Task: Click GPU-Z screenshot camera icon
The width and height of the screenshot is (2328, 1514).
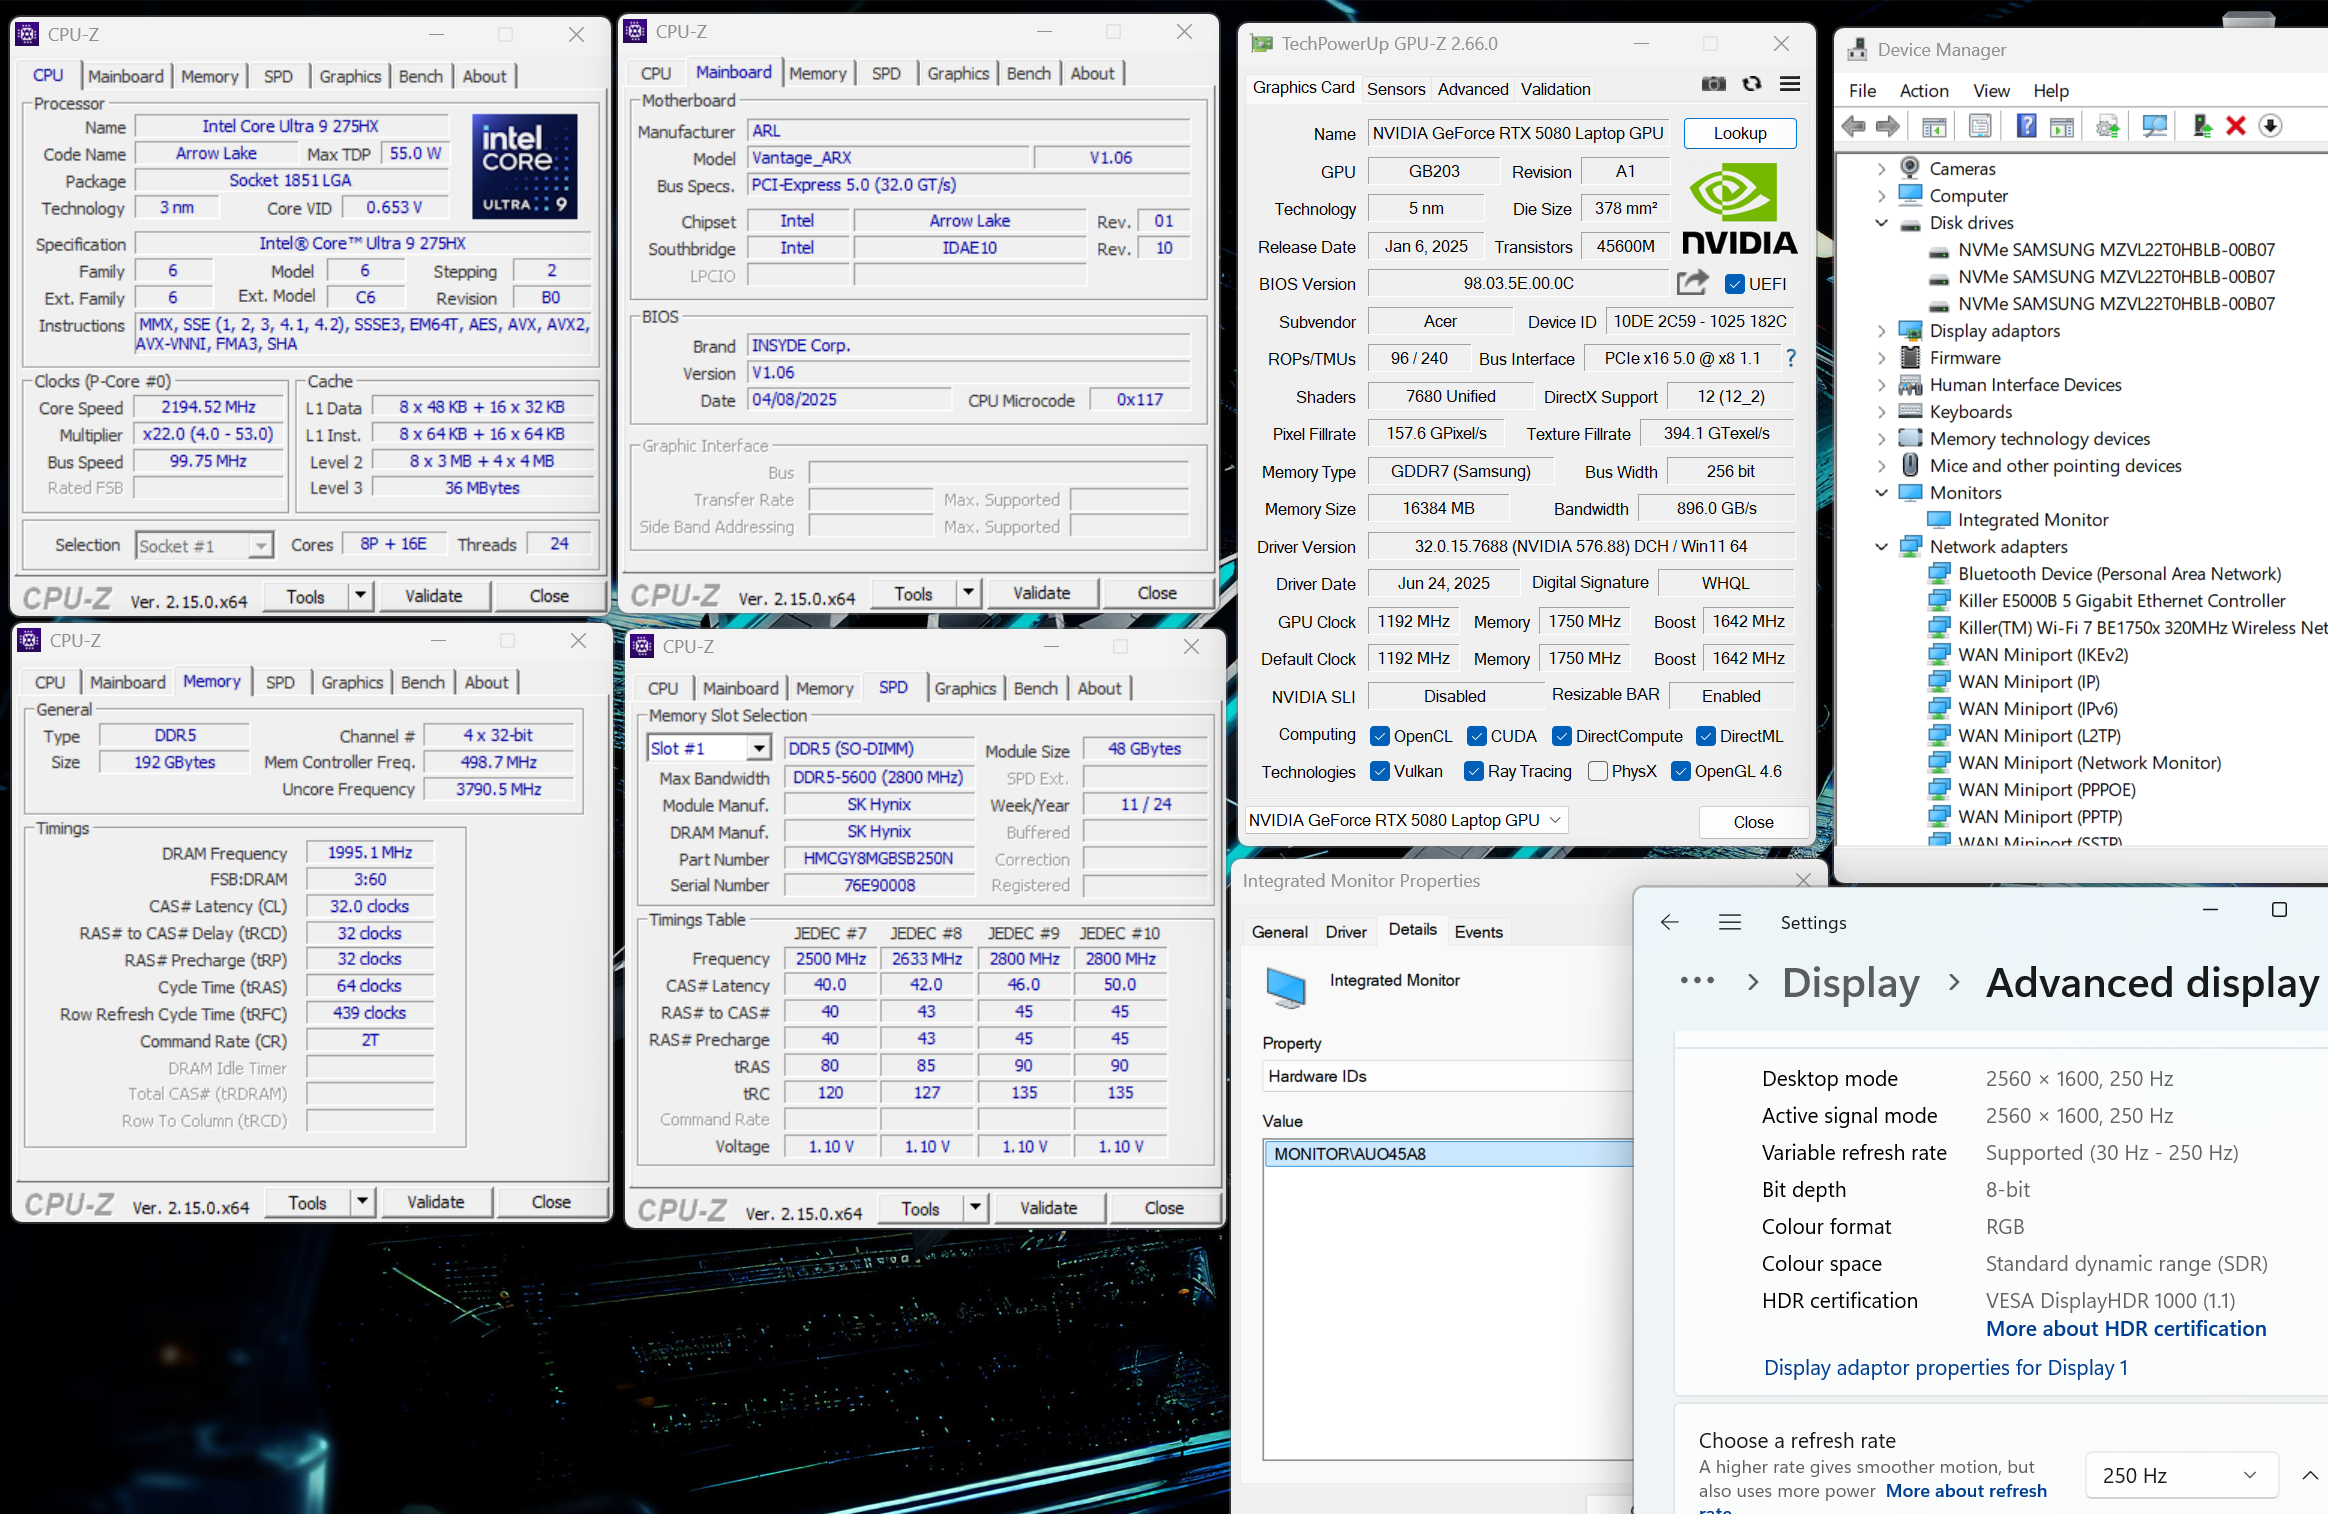Action: [x=1713, y=84]
